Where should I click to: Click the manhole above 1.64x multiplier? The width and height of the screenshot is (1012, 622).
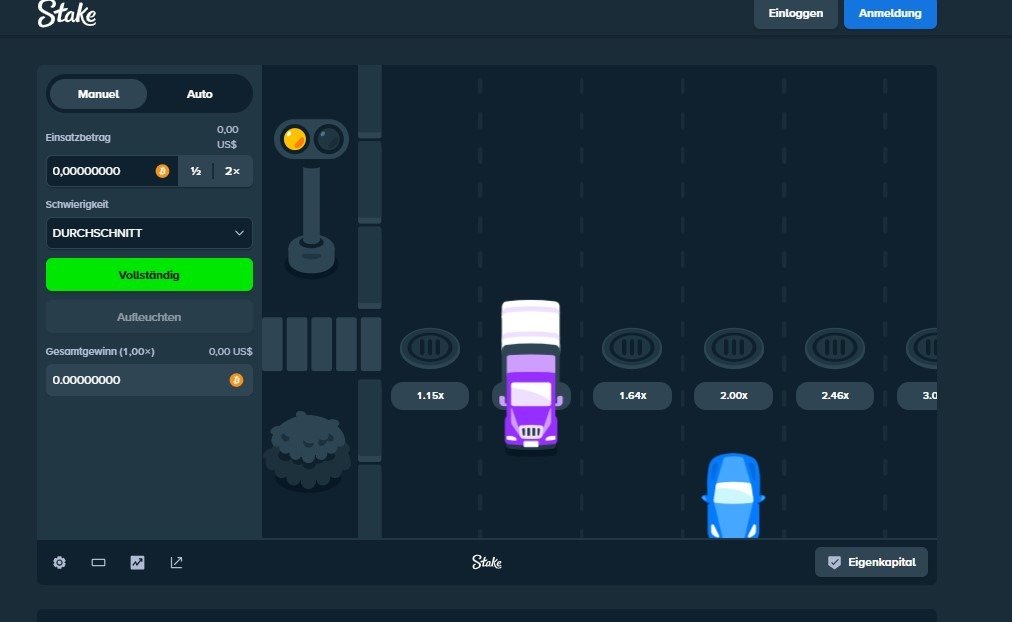click(x=631, y=348)
